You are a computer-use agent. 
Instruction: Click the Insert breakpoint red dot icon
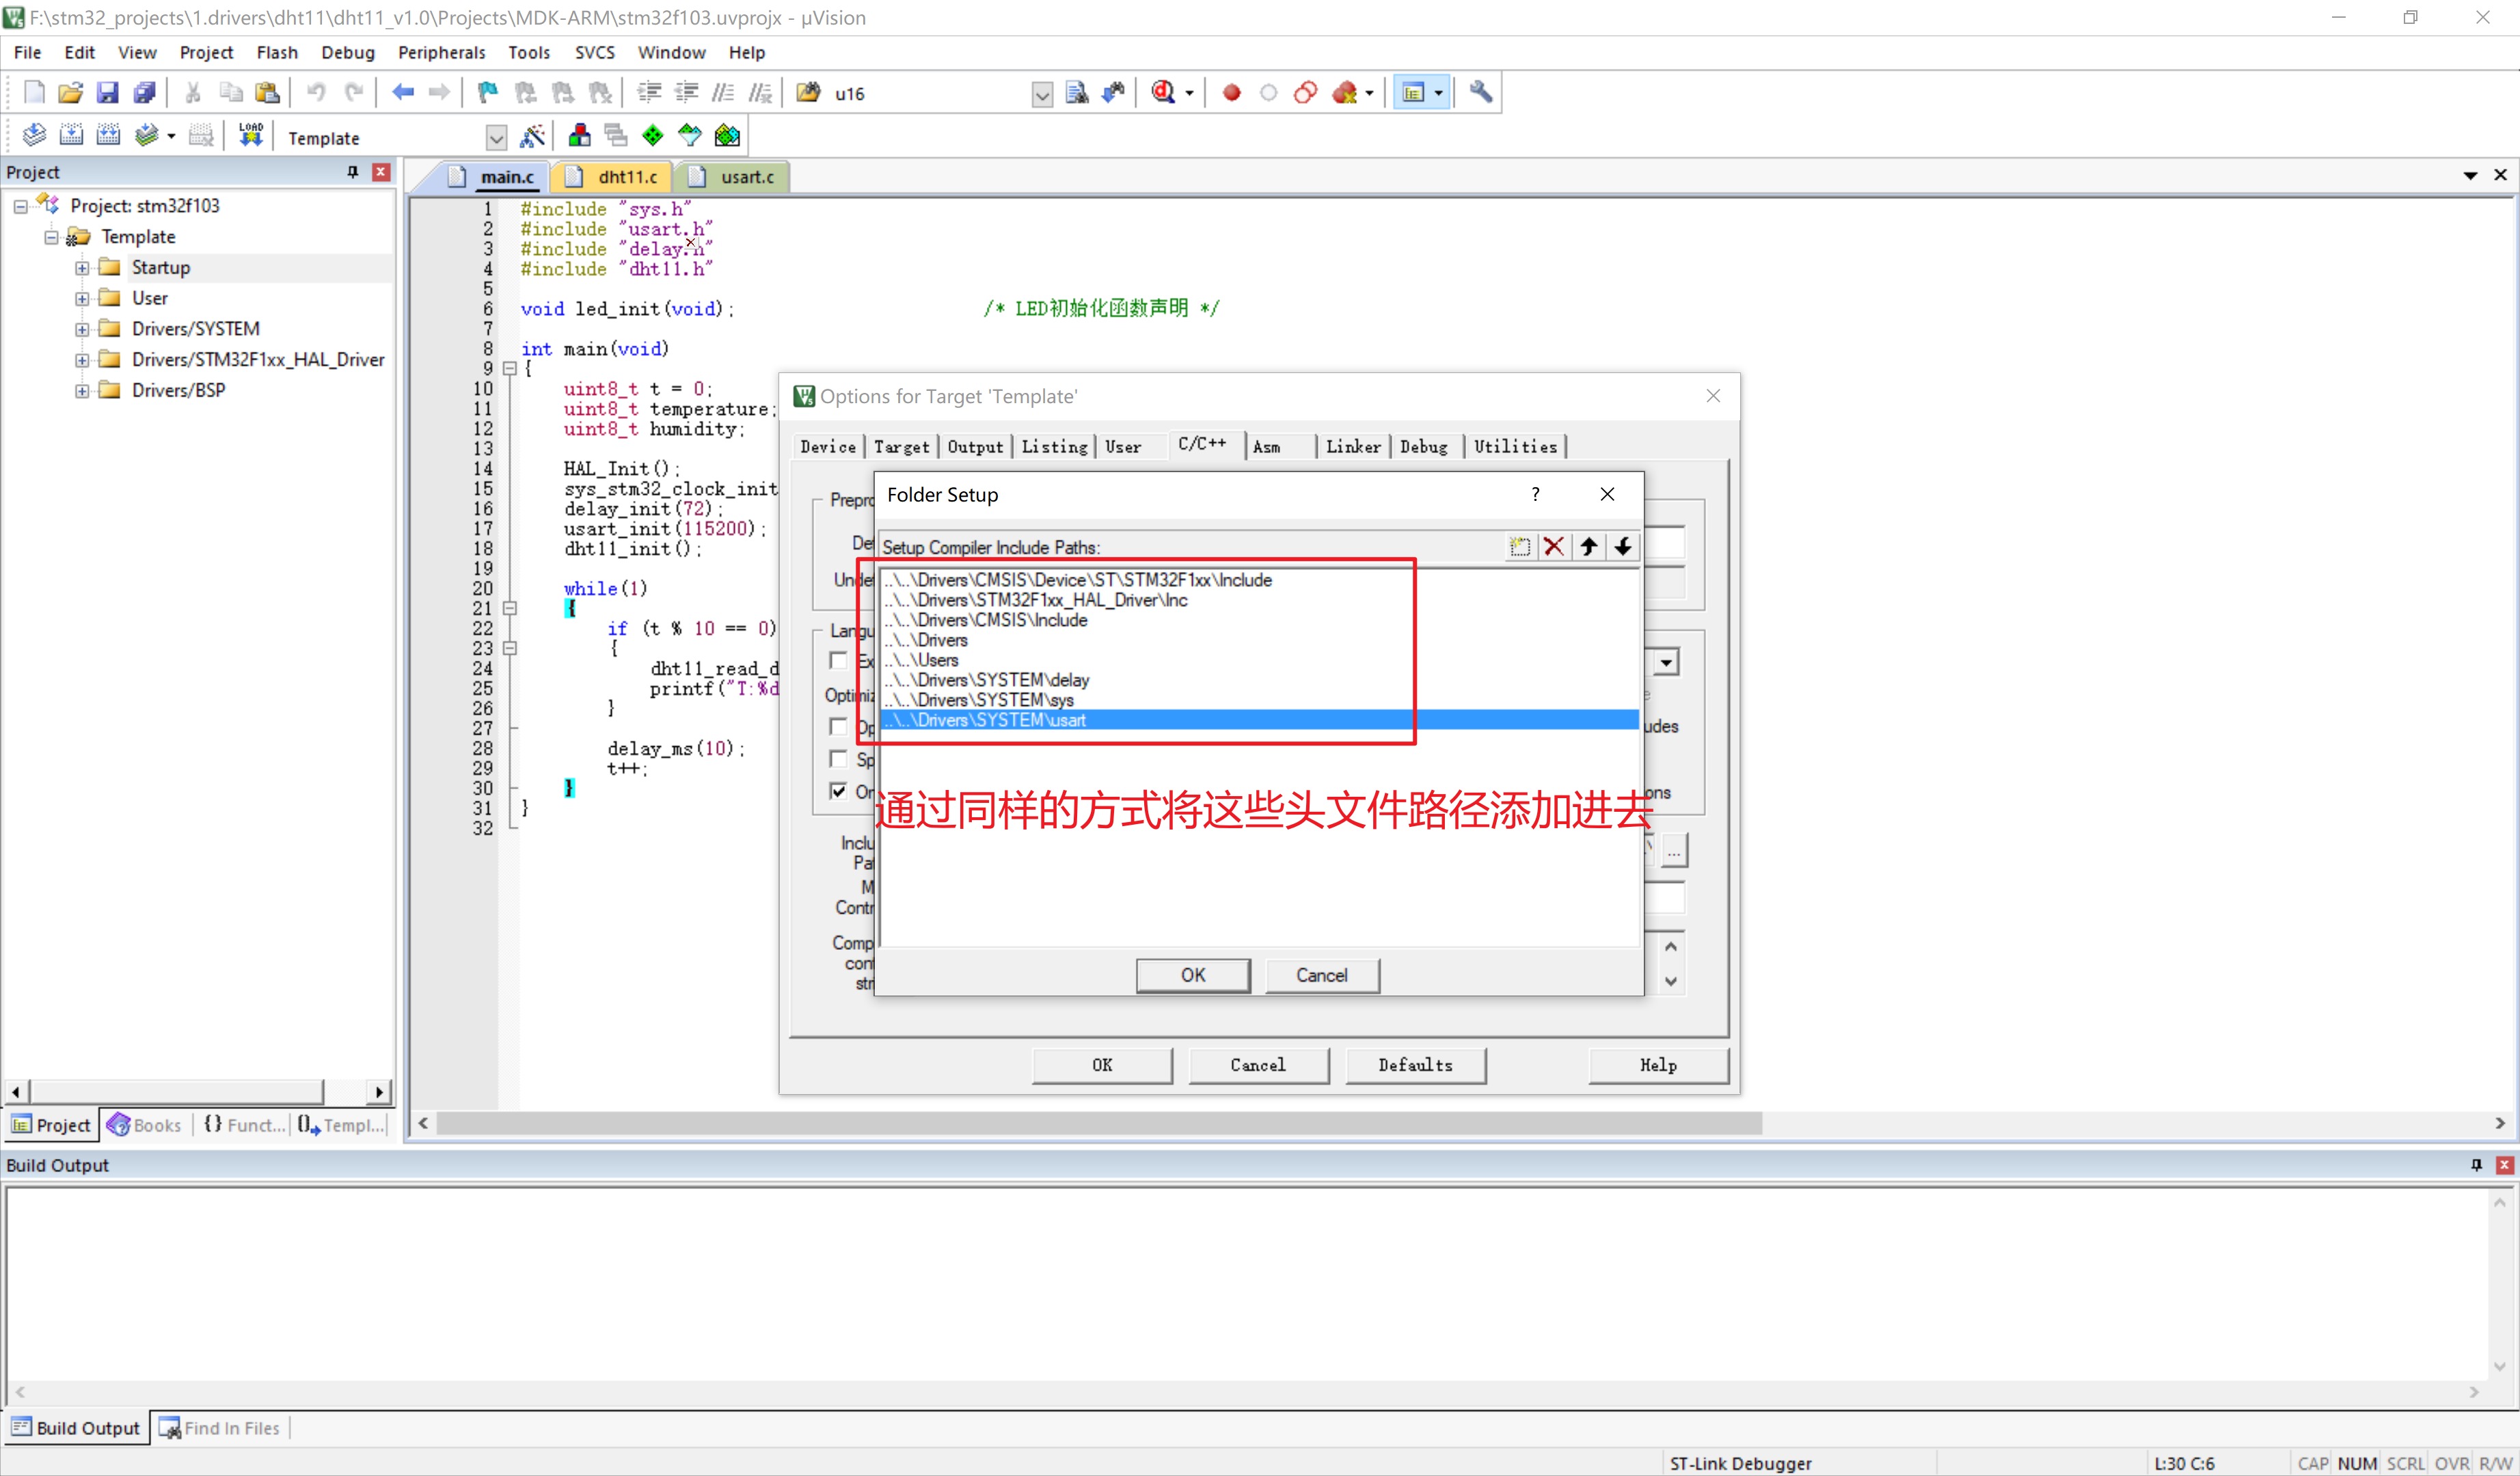pyautogui.click(x=1231, y=93)
